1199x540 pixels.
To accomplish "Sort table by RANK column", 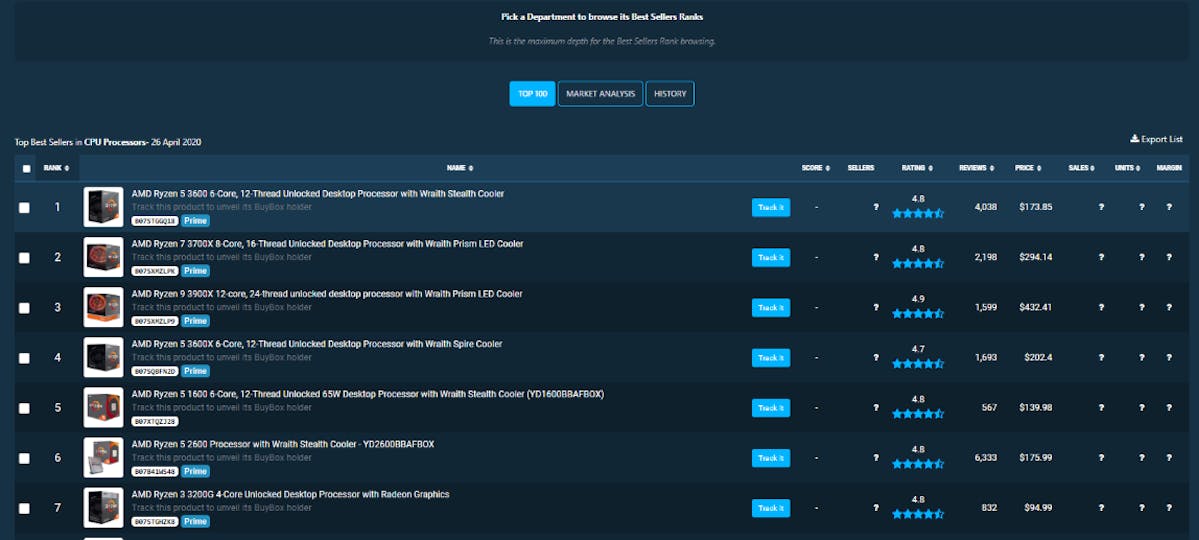I will [56, 168].
